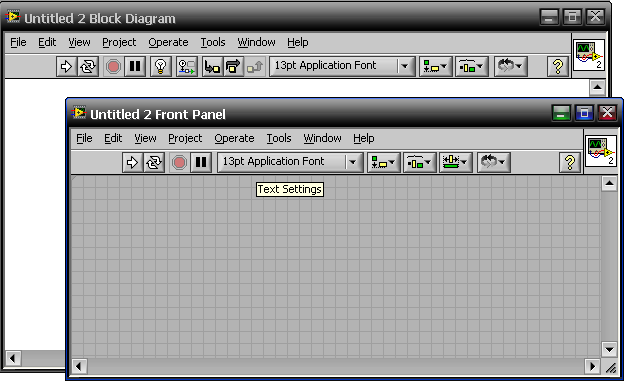The height and width of the screenshot is (381, 626).
Task: Click Step Into button in Block Diagram
Action: coord(212,66)
